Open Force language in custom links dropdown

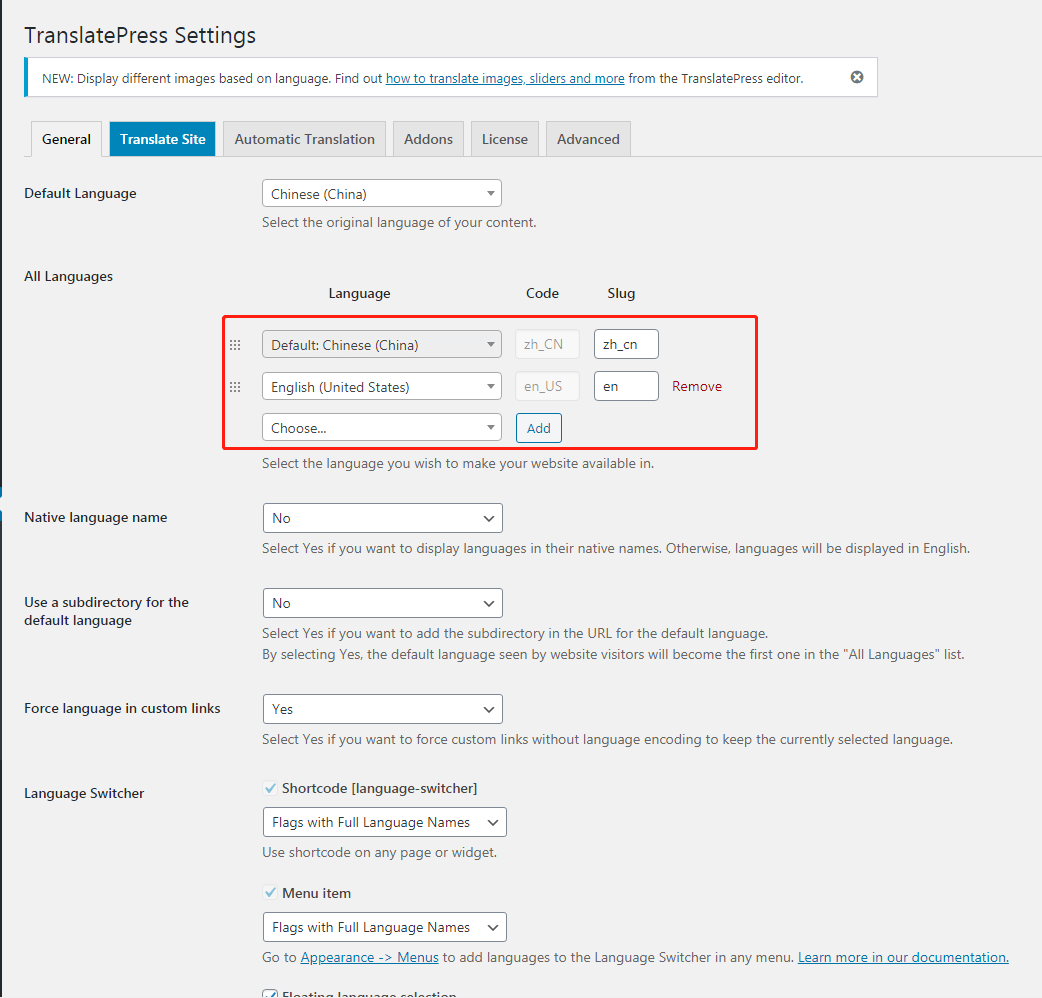pos(382,709)
